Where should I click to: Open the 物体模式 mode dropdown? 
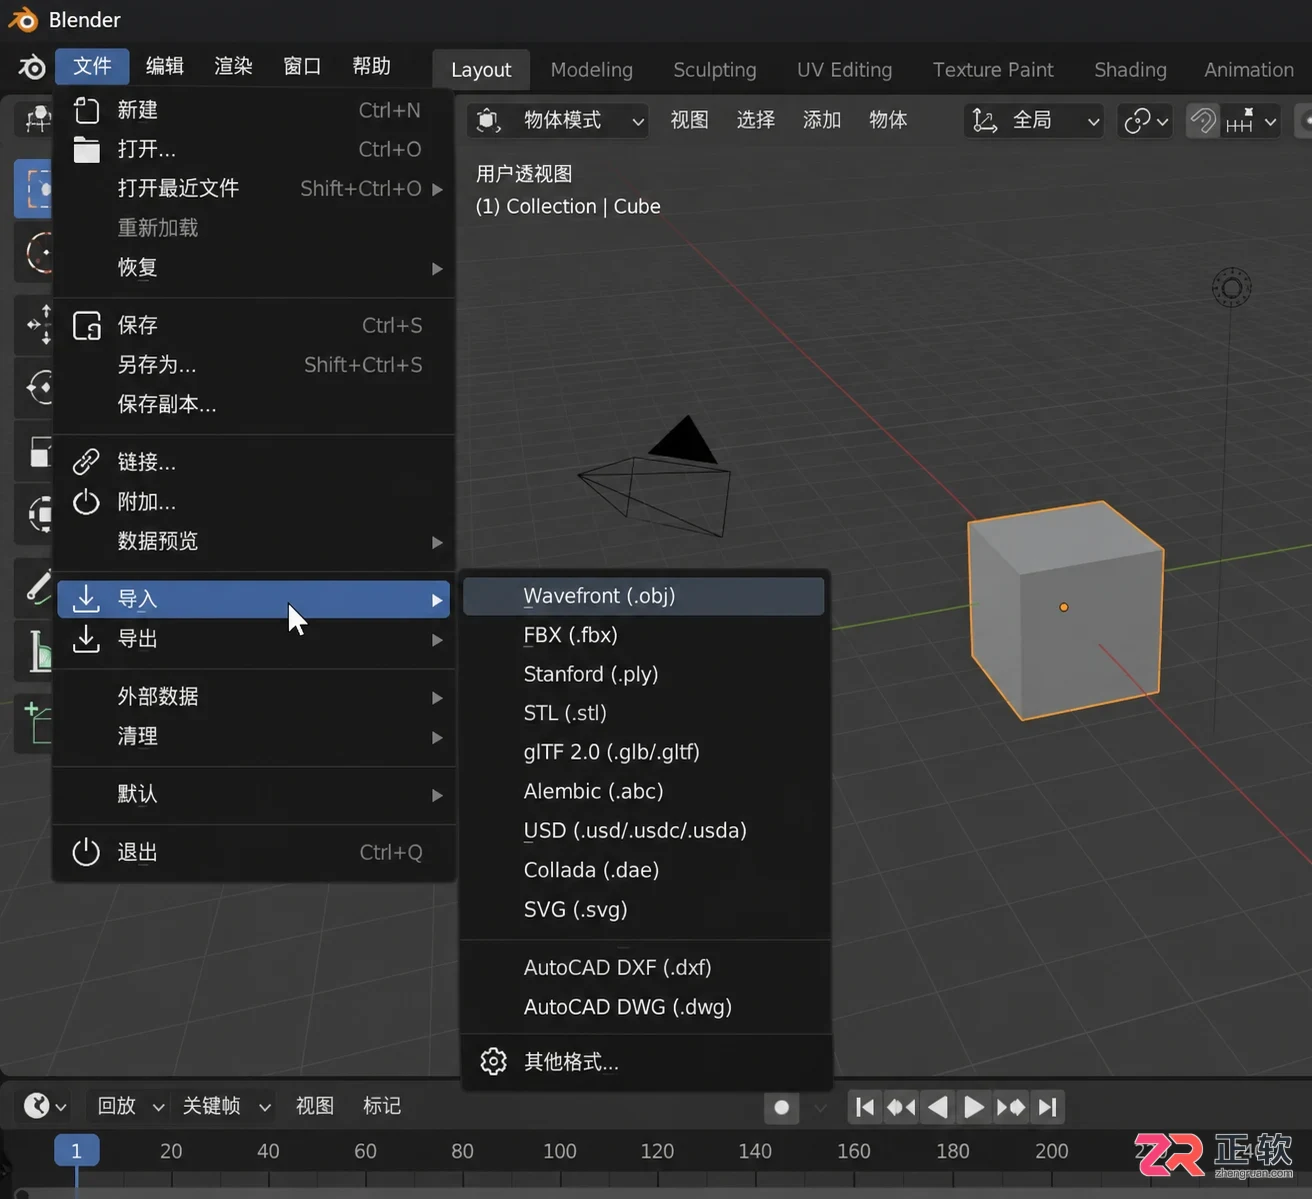click(558, 121)
